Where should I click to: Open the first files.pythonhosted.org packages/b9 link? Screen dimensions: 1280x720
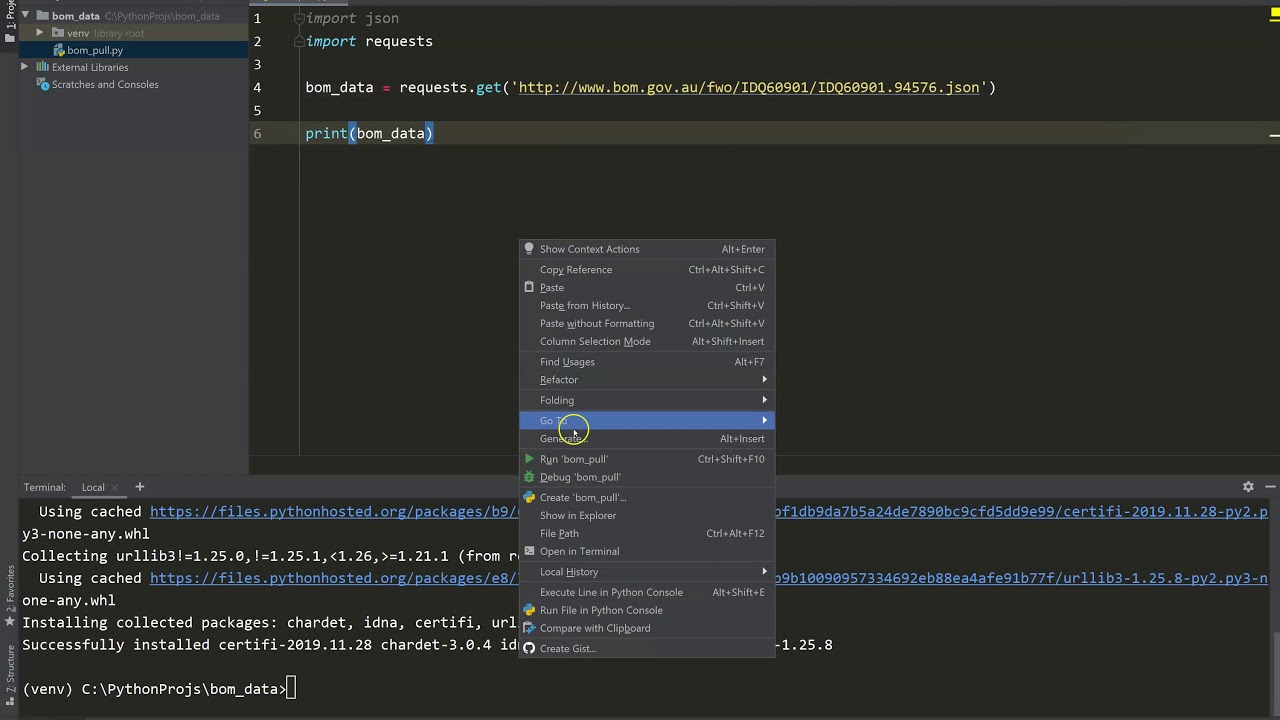point(334,512)
